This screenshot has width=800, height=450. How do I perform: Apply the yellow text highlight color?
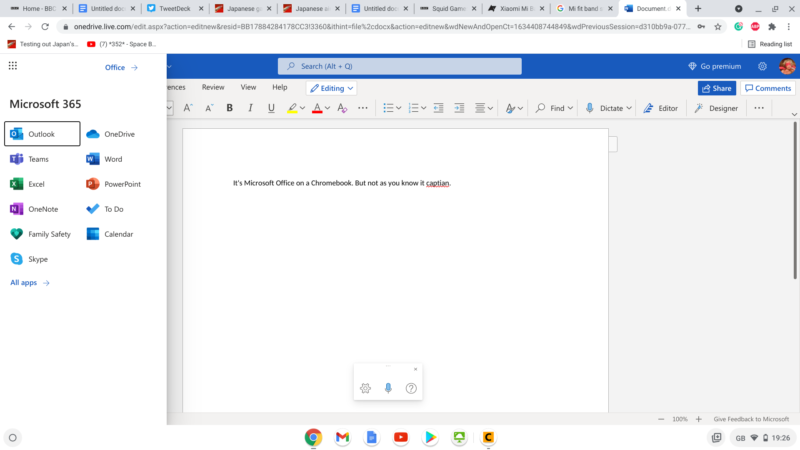[x=292, y=108]
